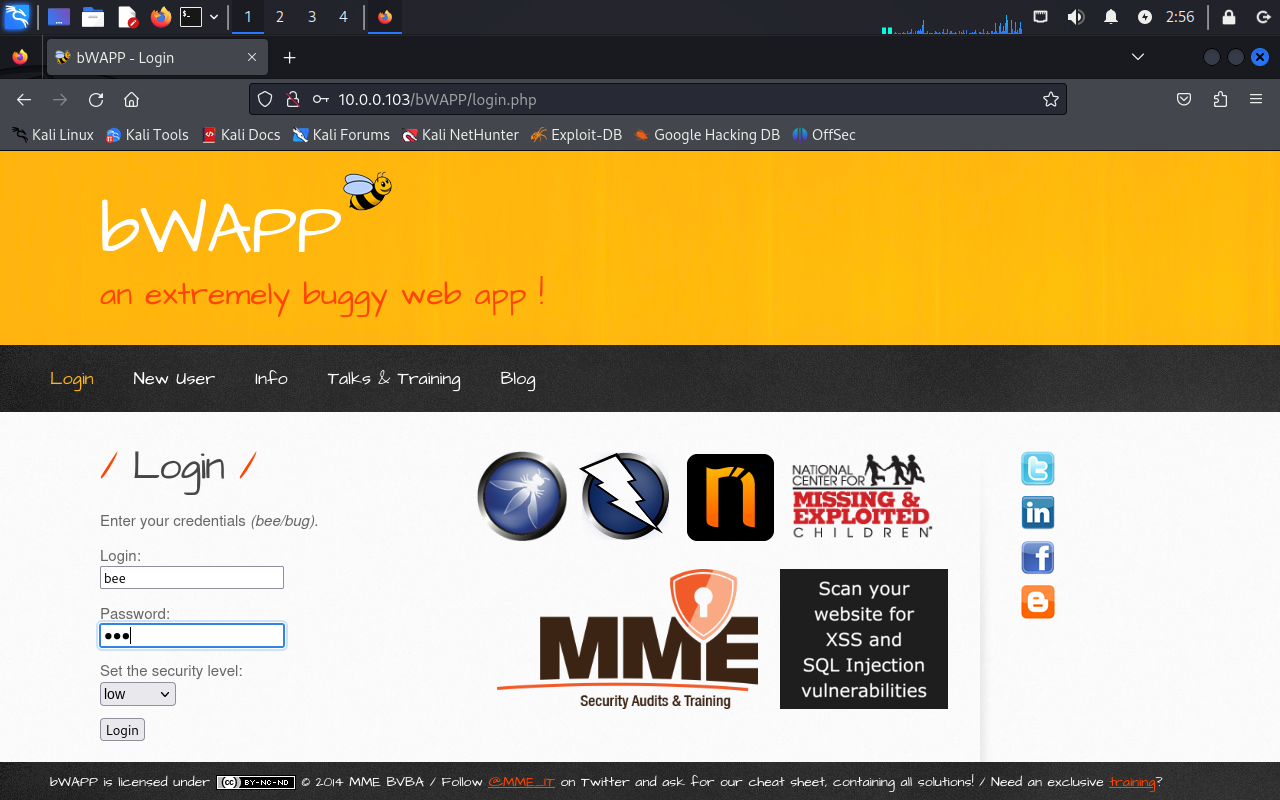Screen dimensions: 1280x800
Task: Open the Kali Tools bookmark
Action: pyautogui.click(x=147, y=135)
